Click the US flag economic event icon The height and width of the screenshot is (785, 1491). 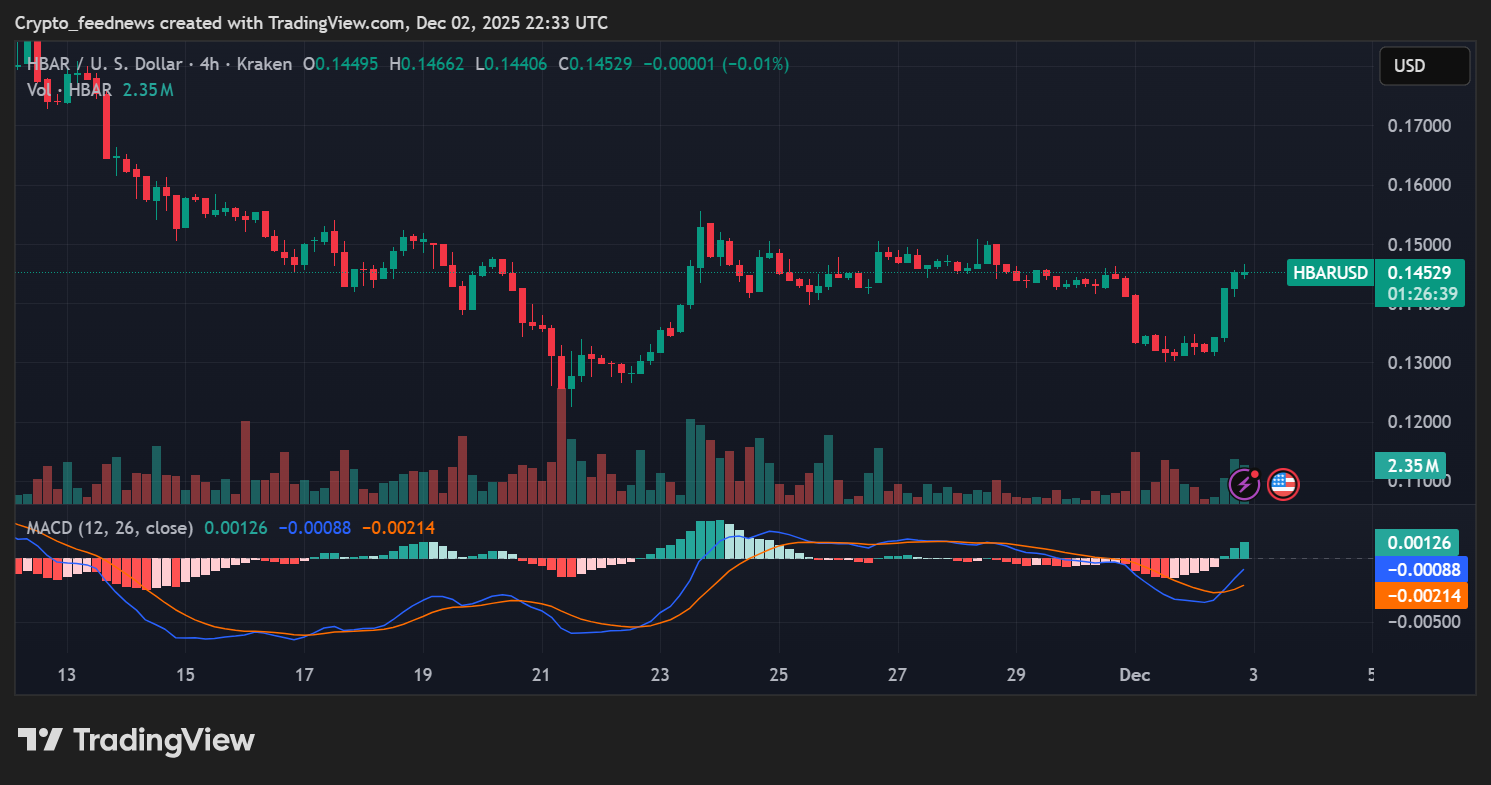pyautogui.click(x=1282, y=485)
